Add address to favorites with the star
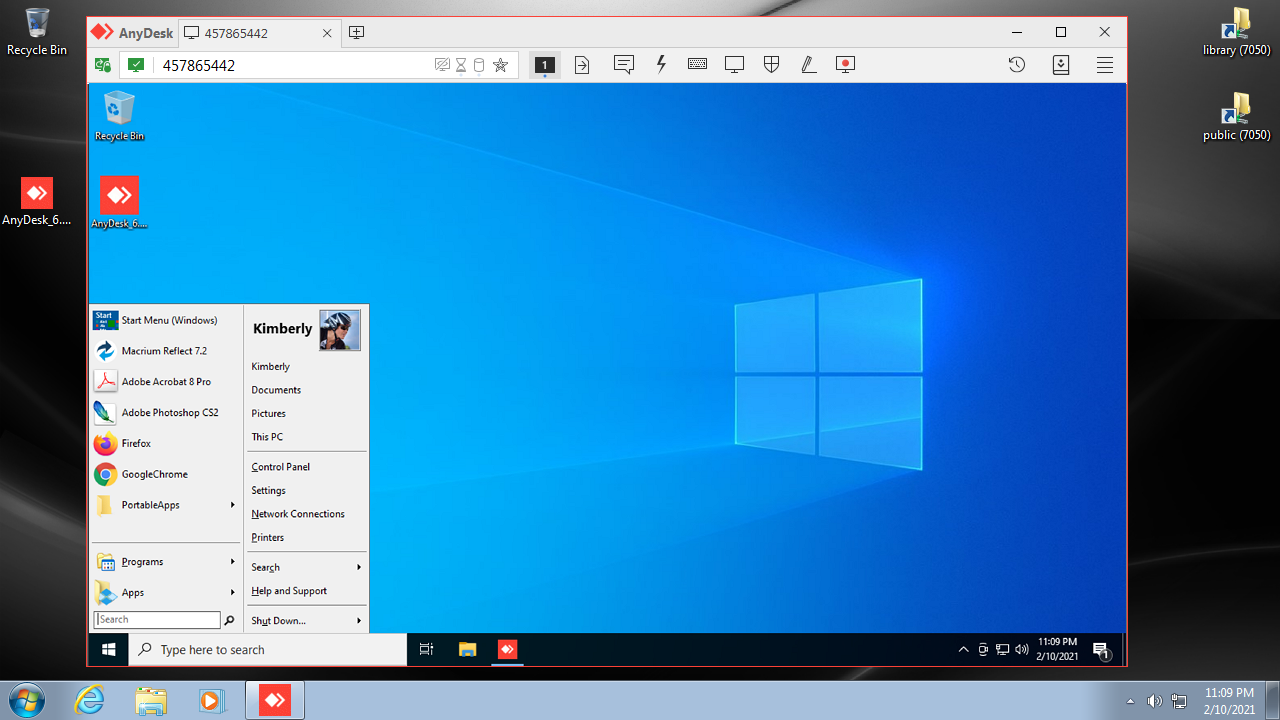Screen dimensions: 1280x720 point(501,66)
